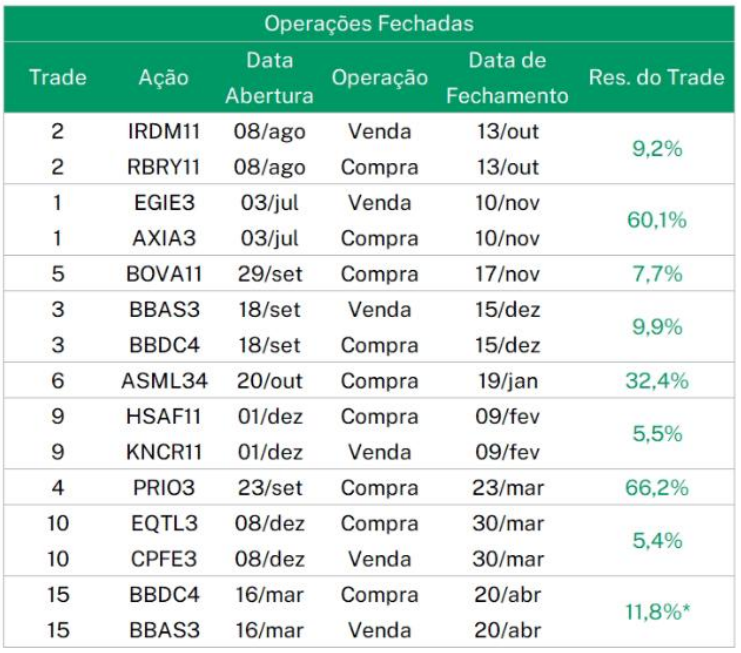This screenshot has width=741, height=653.
Task: Click the 60,1% trade result
Action: click(x=656, y=220)
